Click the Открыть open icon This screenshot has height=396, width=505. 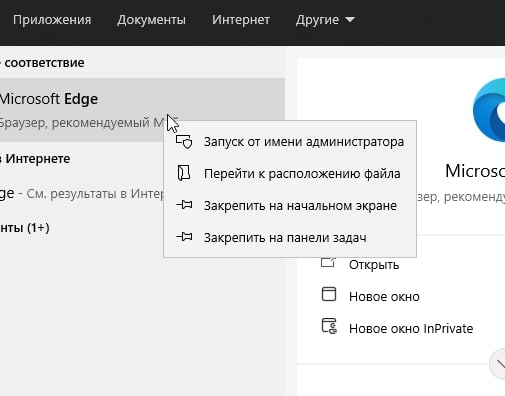tap(328, 262)
